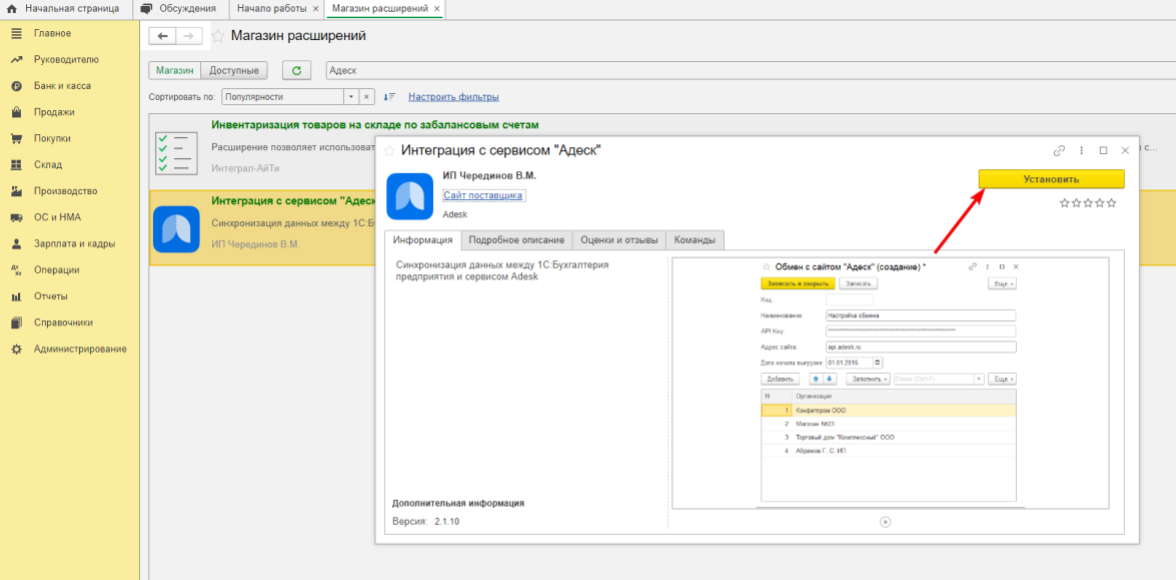Select the Склад section

pos(48,165)
